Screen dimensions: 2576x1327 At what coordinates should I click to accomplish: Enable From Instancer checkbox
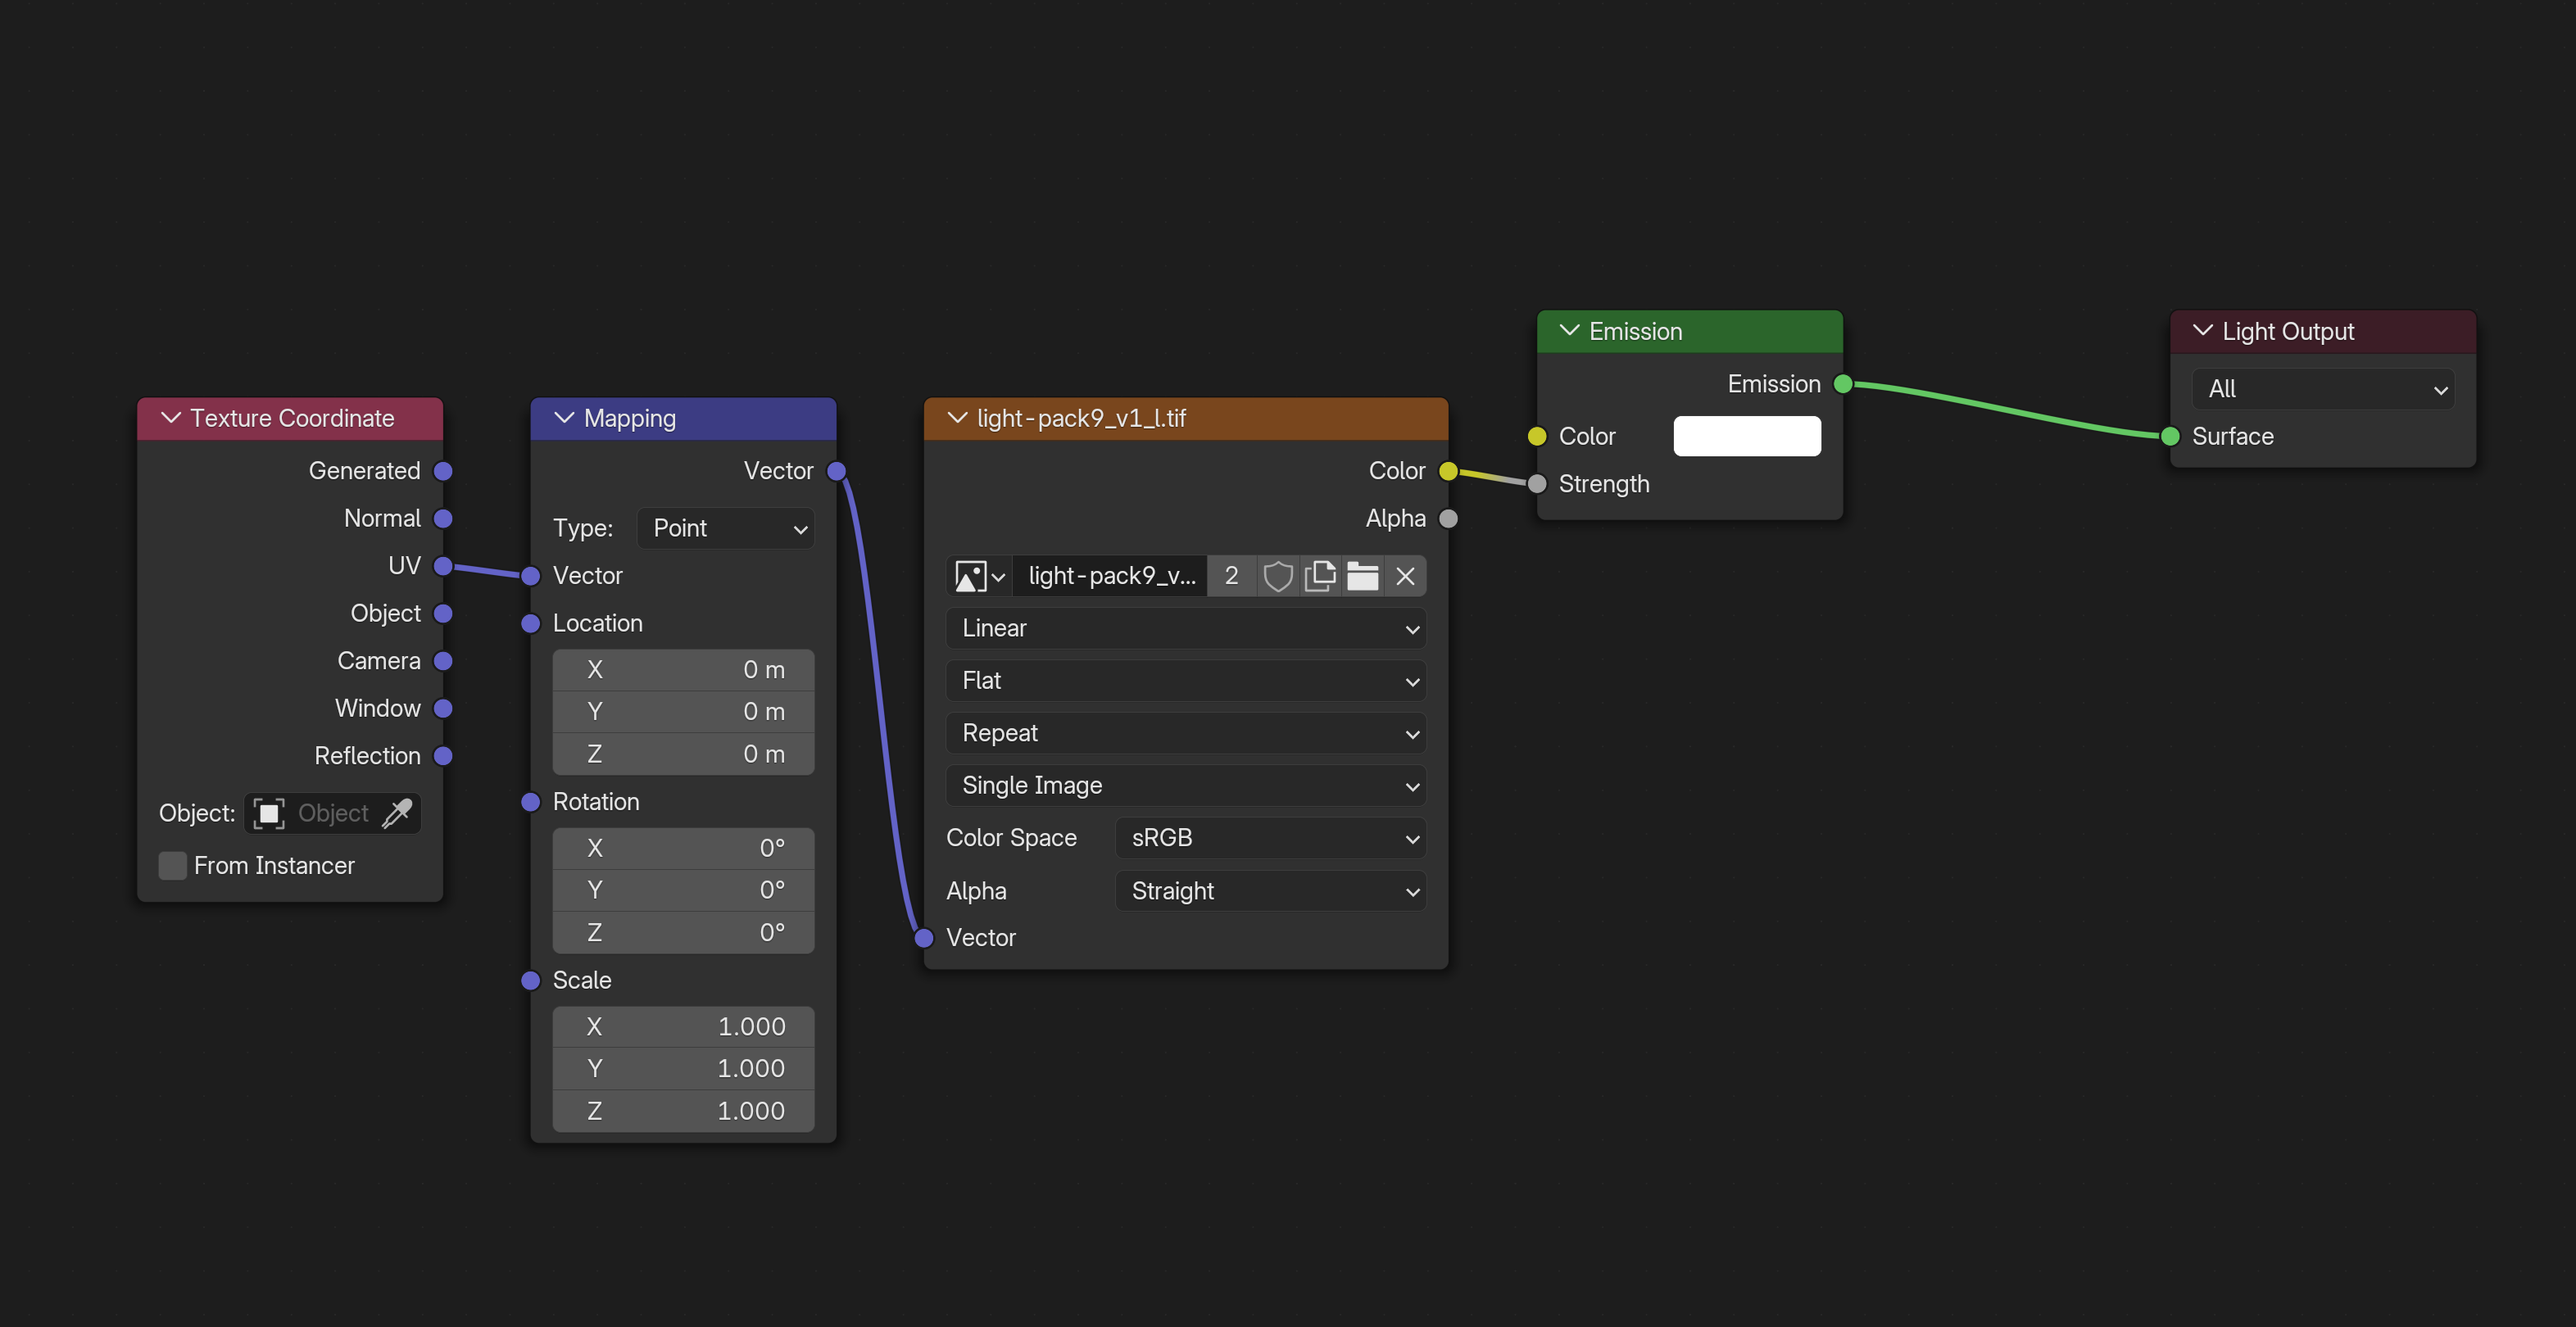point(173,866)
